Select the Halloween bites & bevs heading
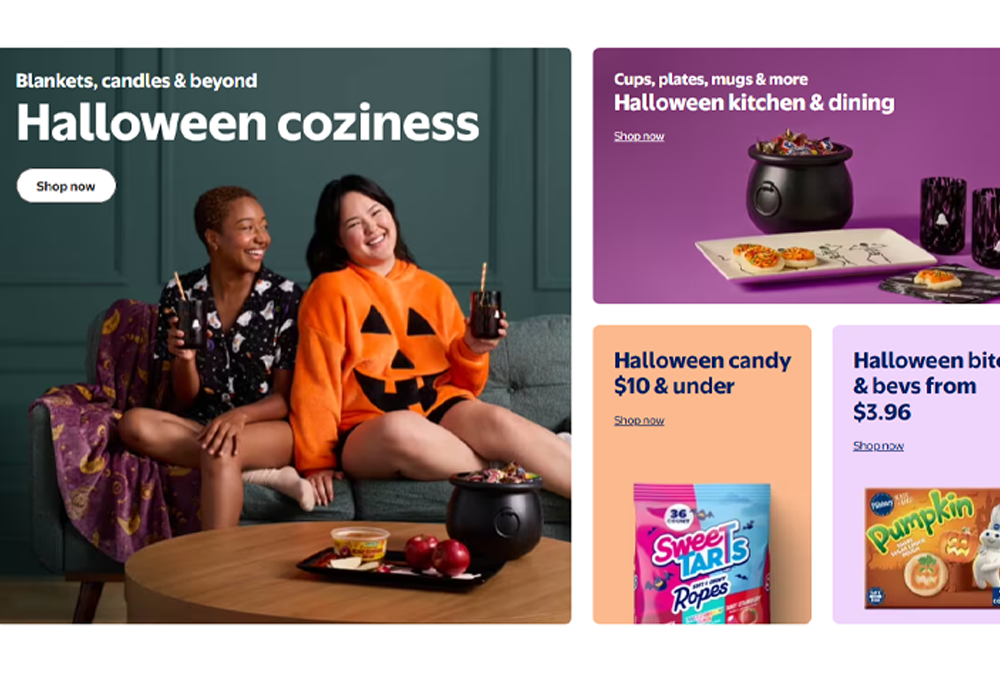This screenshot has height=680, width=1000. pos(926,386)
